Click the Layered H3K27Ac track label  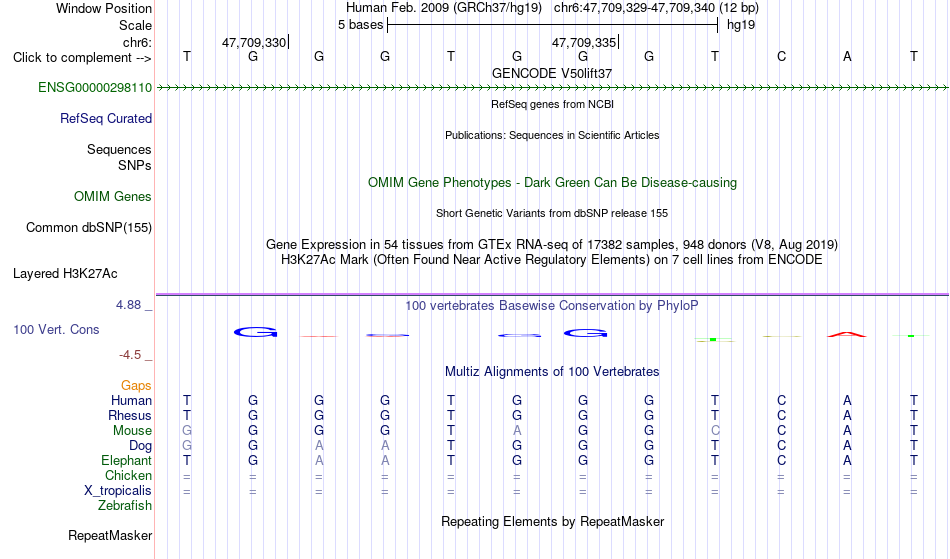(x=65, y=273)
